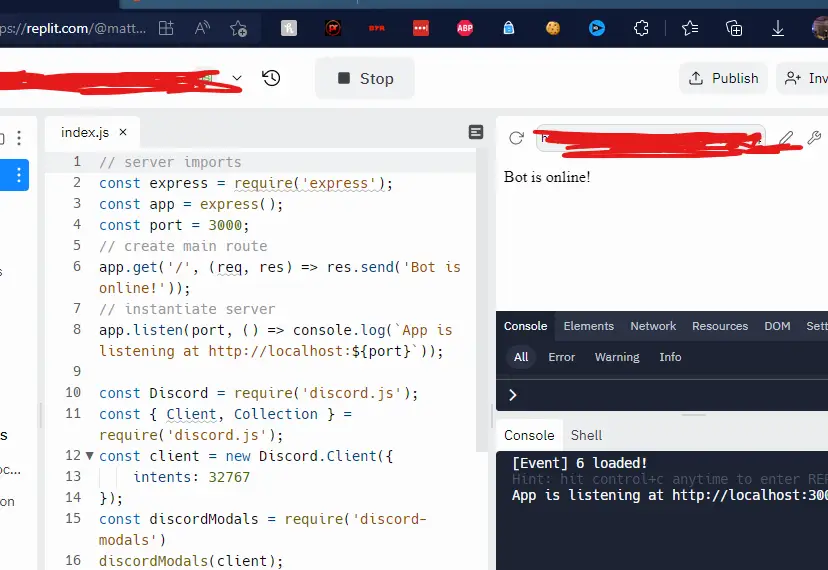Open devtools Resources tab
The width and height of the screenshot is (828, 570).
pos(720,326)
